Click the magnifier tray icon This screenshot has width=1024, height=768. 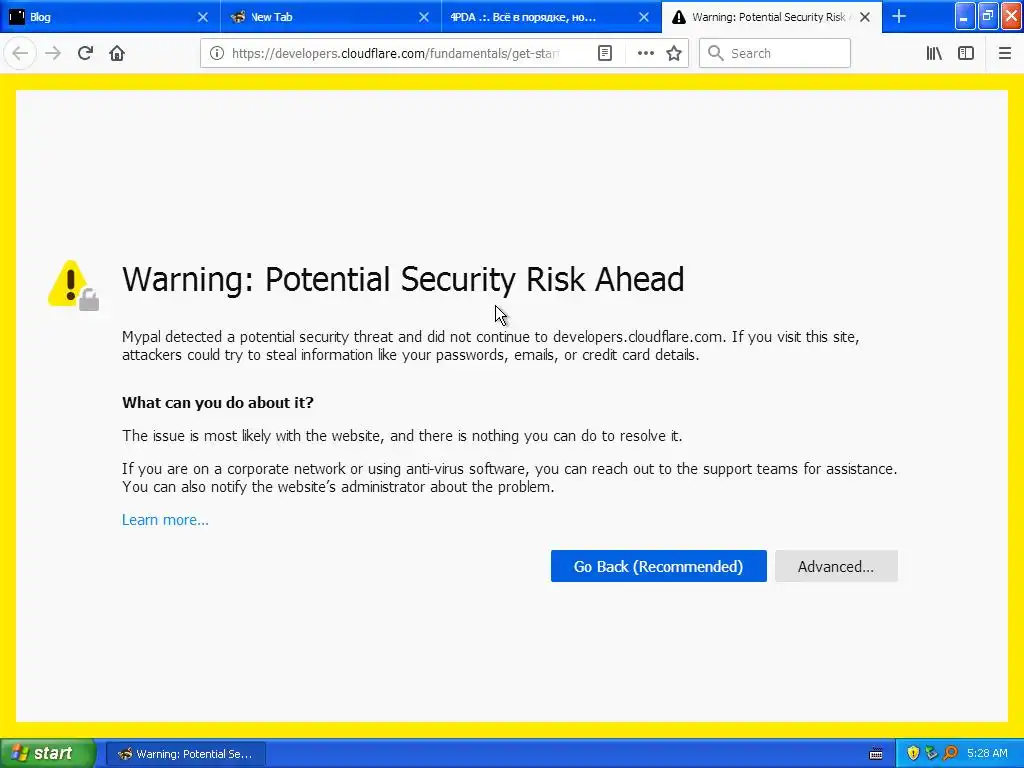click(950, 754)
